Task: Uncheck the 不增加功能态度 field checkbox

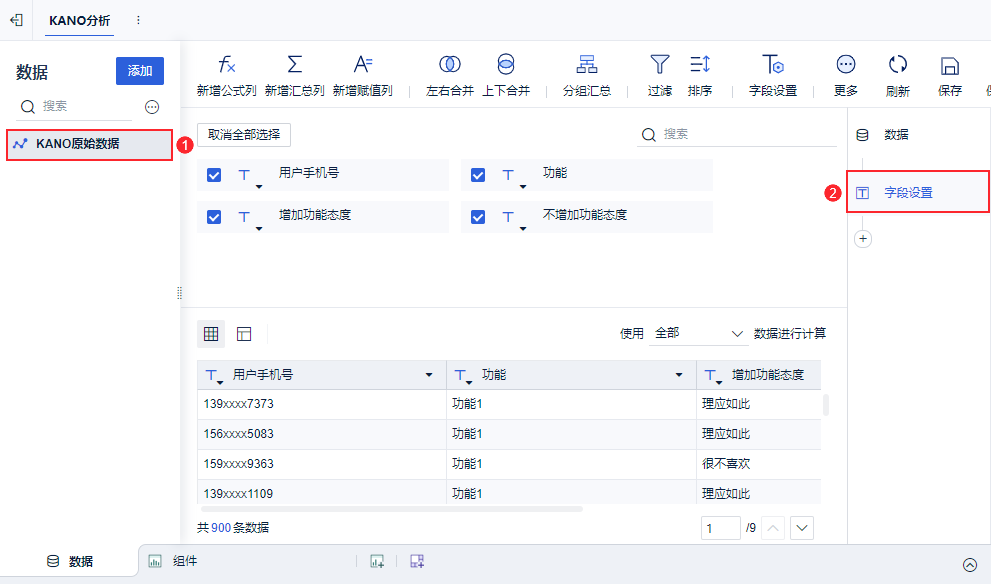Action: click(x=478, y=217)
